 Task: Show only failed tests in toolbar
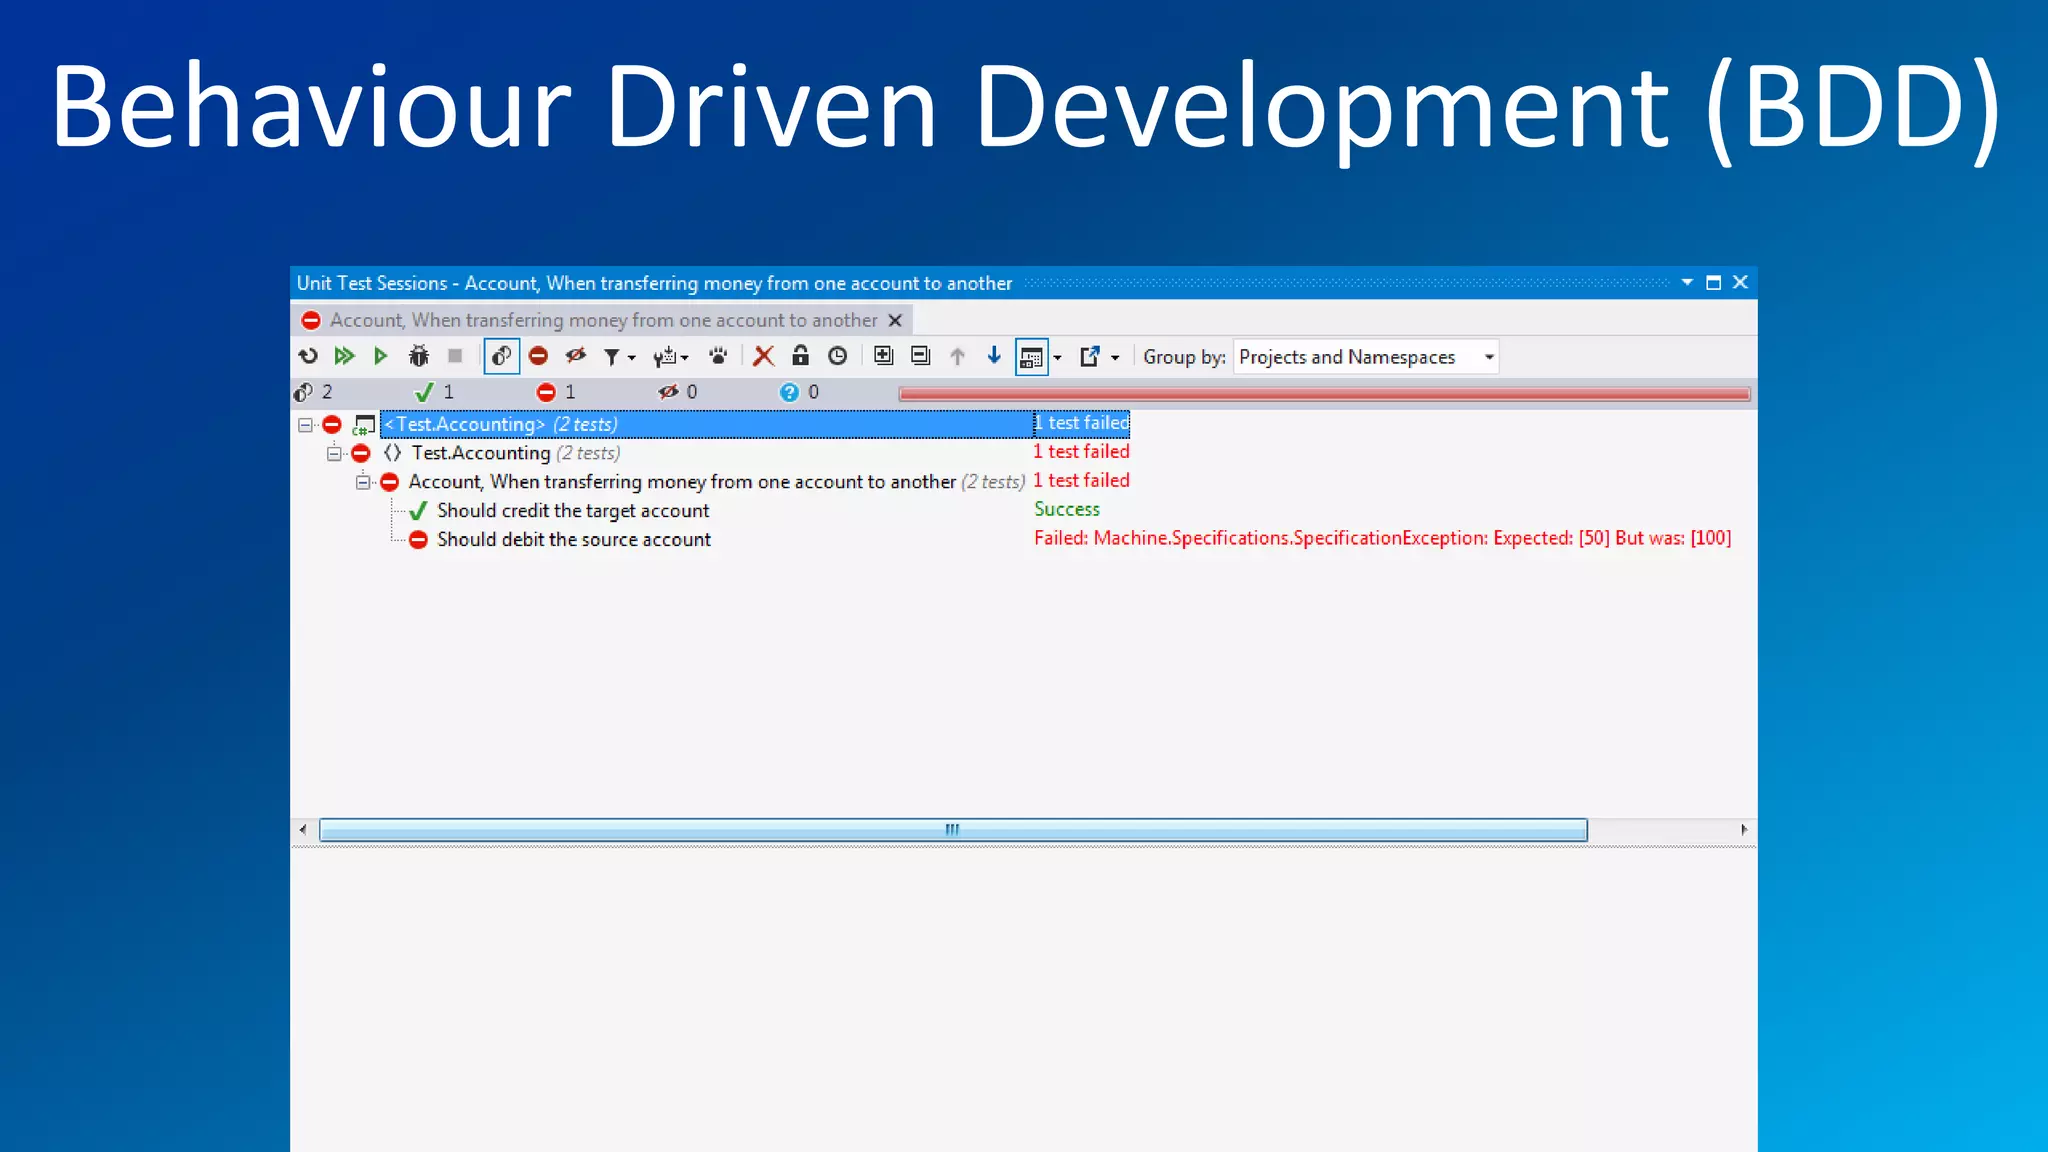(x=538, y=356)
